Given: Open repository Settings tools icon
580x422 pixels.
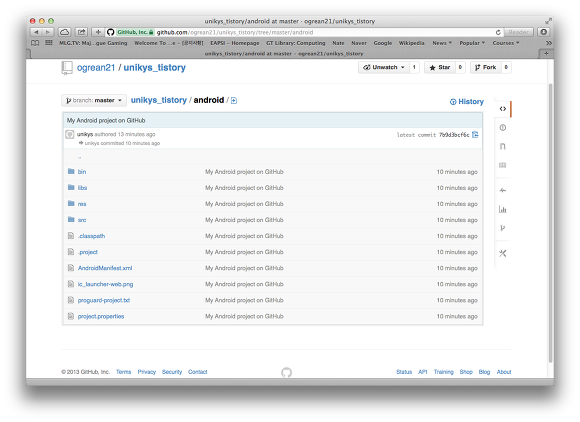Looking at the screenshot, I should [502, 253].
